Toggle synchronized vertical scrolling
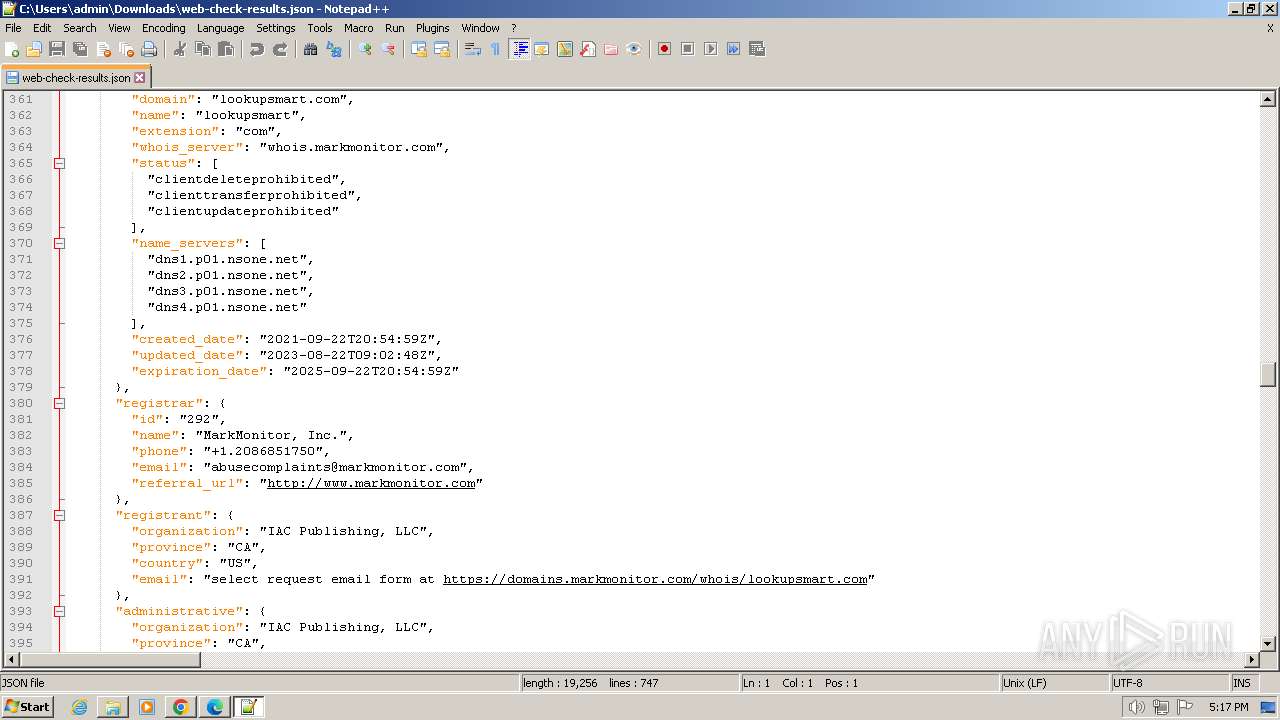This screenshot has width=1280, height=720. 419,49
